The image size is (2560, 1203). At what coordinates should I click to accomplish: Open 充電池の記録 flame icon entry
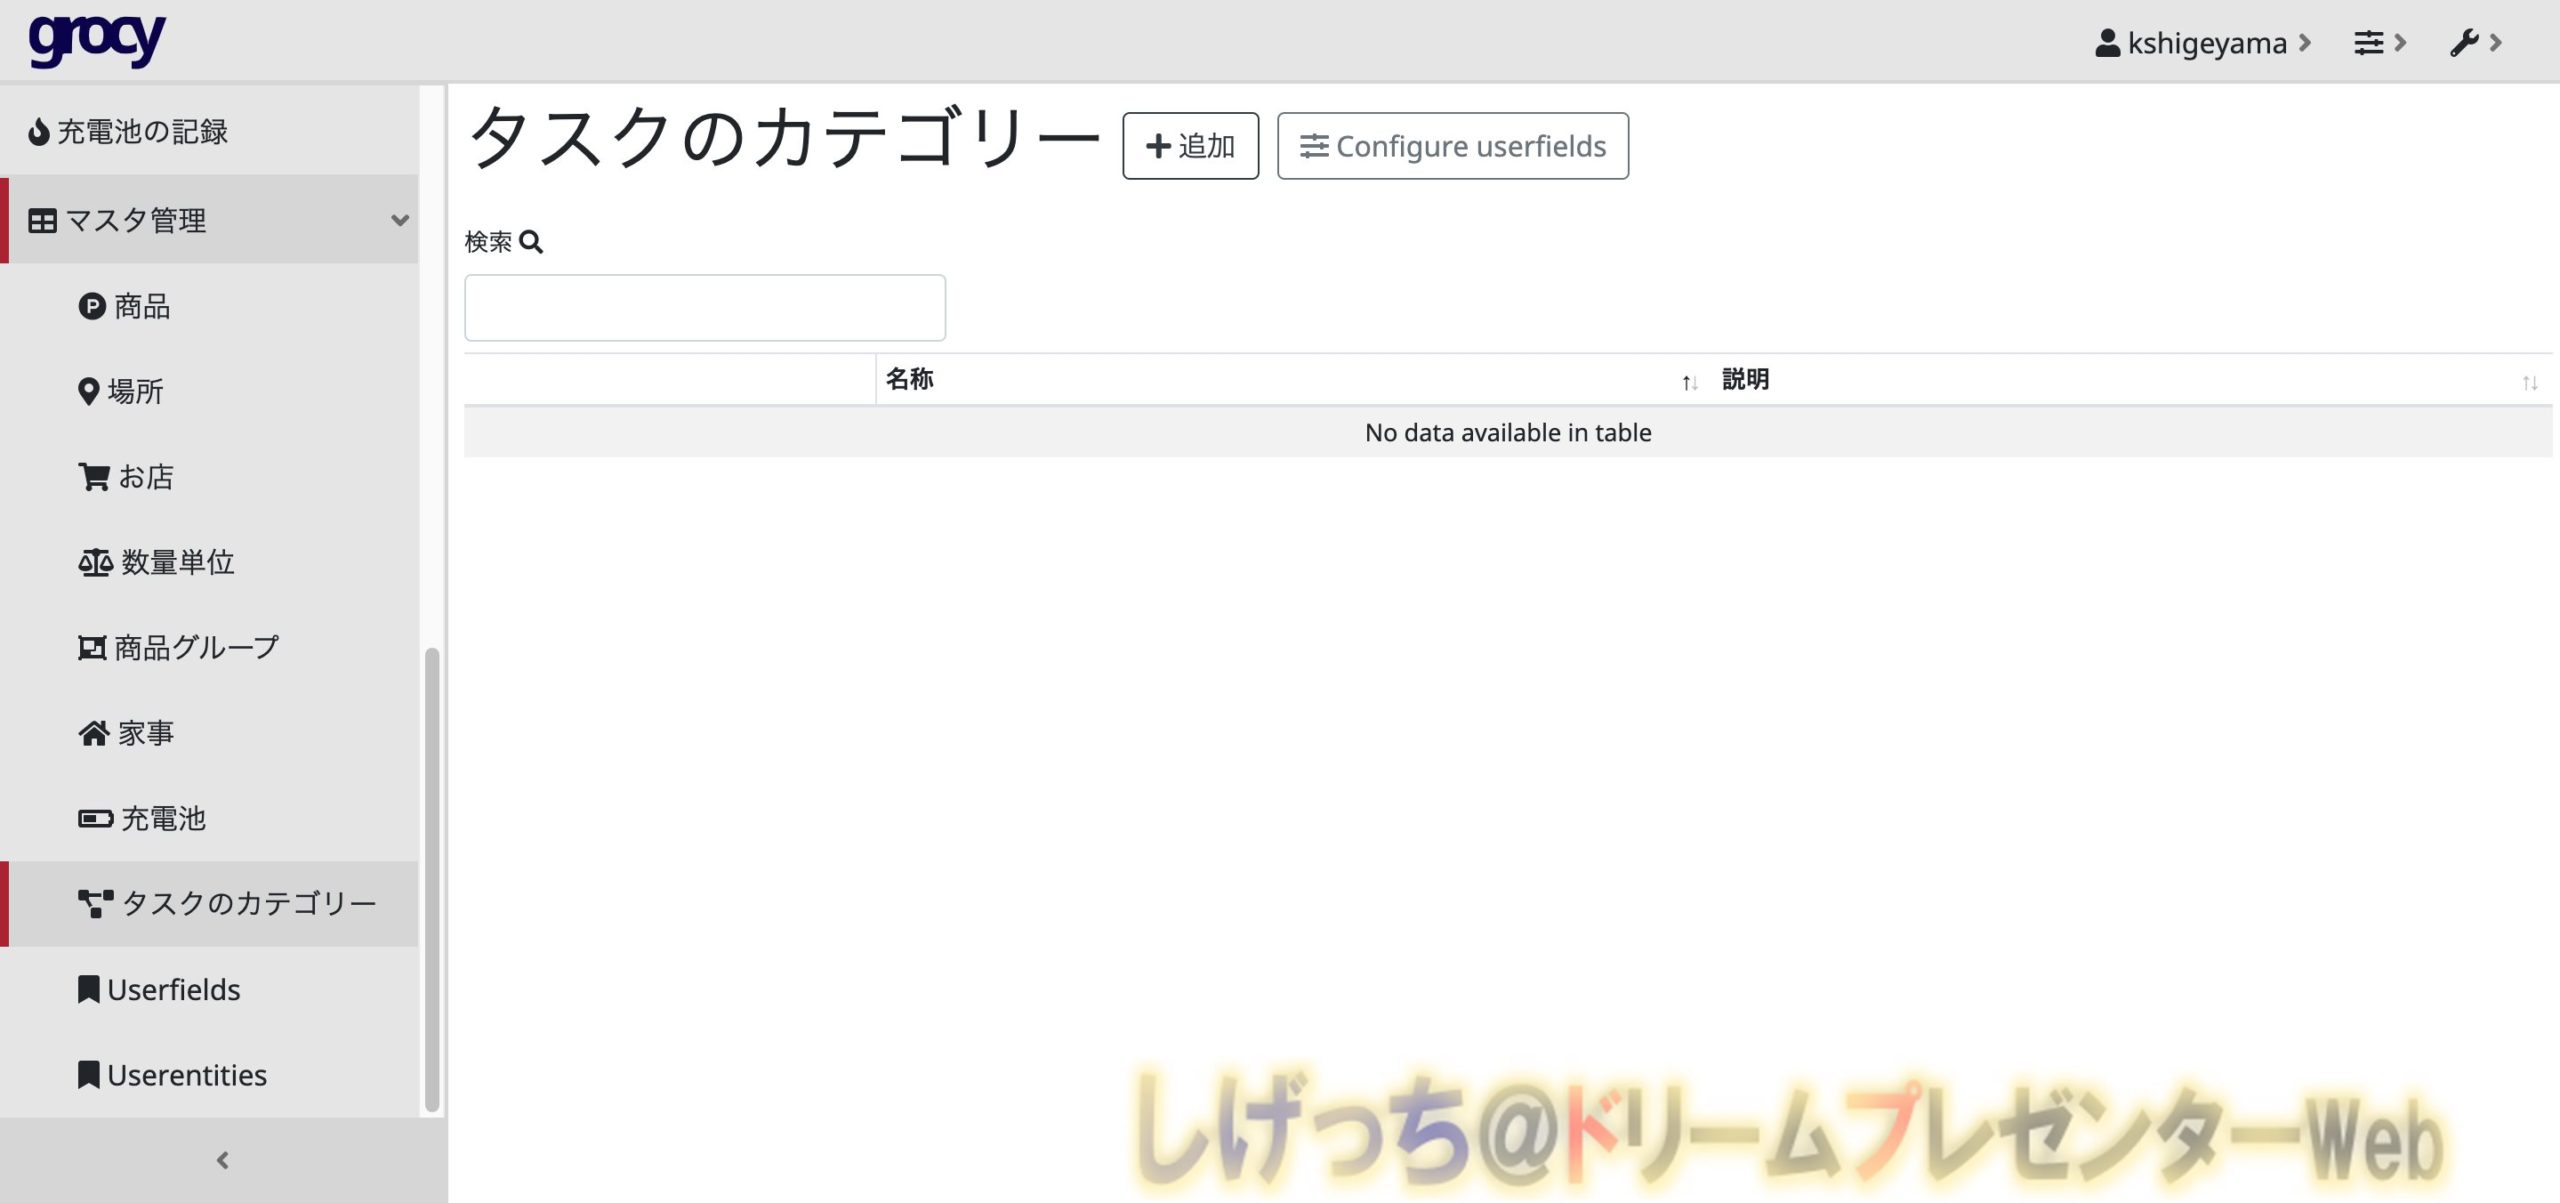point(128,132)
